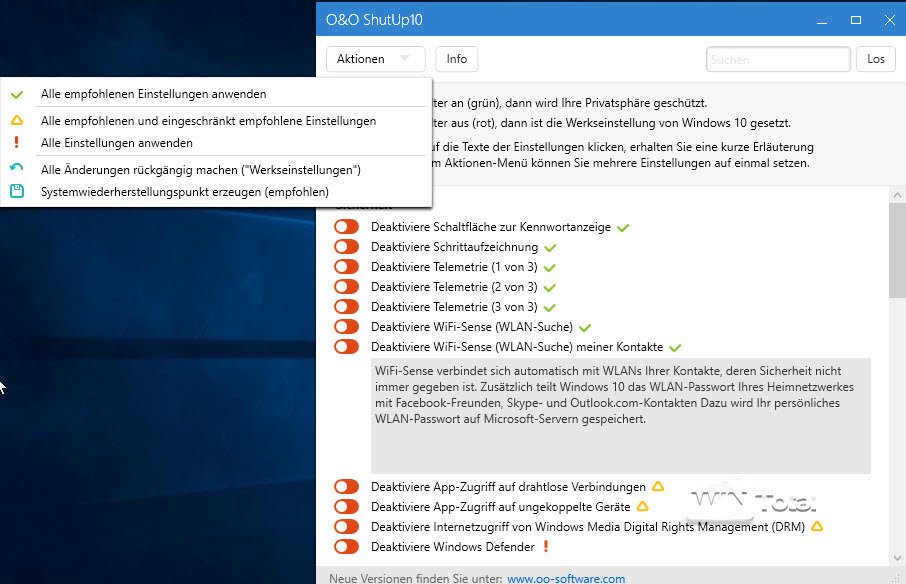Enable Deaktiviere Telemetrie (1 von 3) switch

[347, 266]
